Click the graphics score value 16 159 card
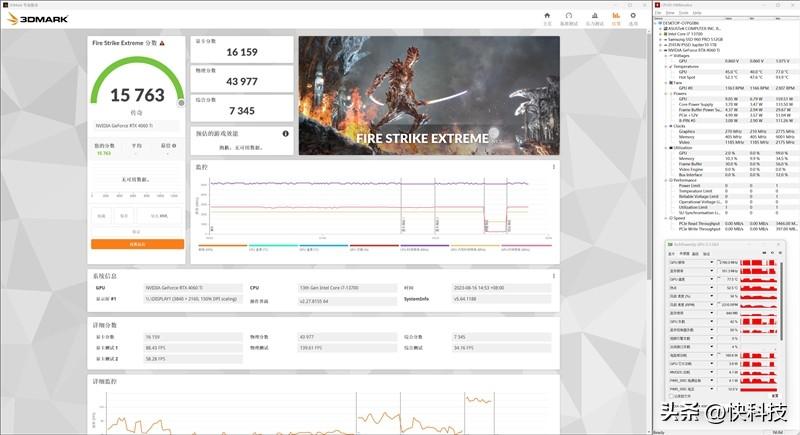This screenshot has height=435, width=800. (242, 49)
